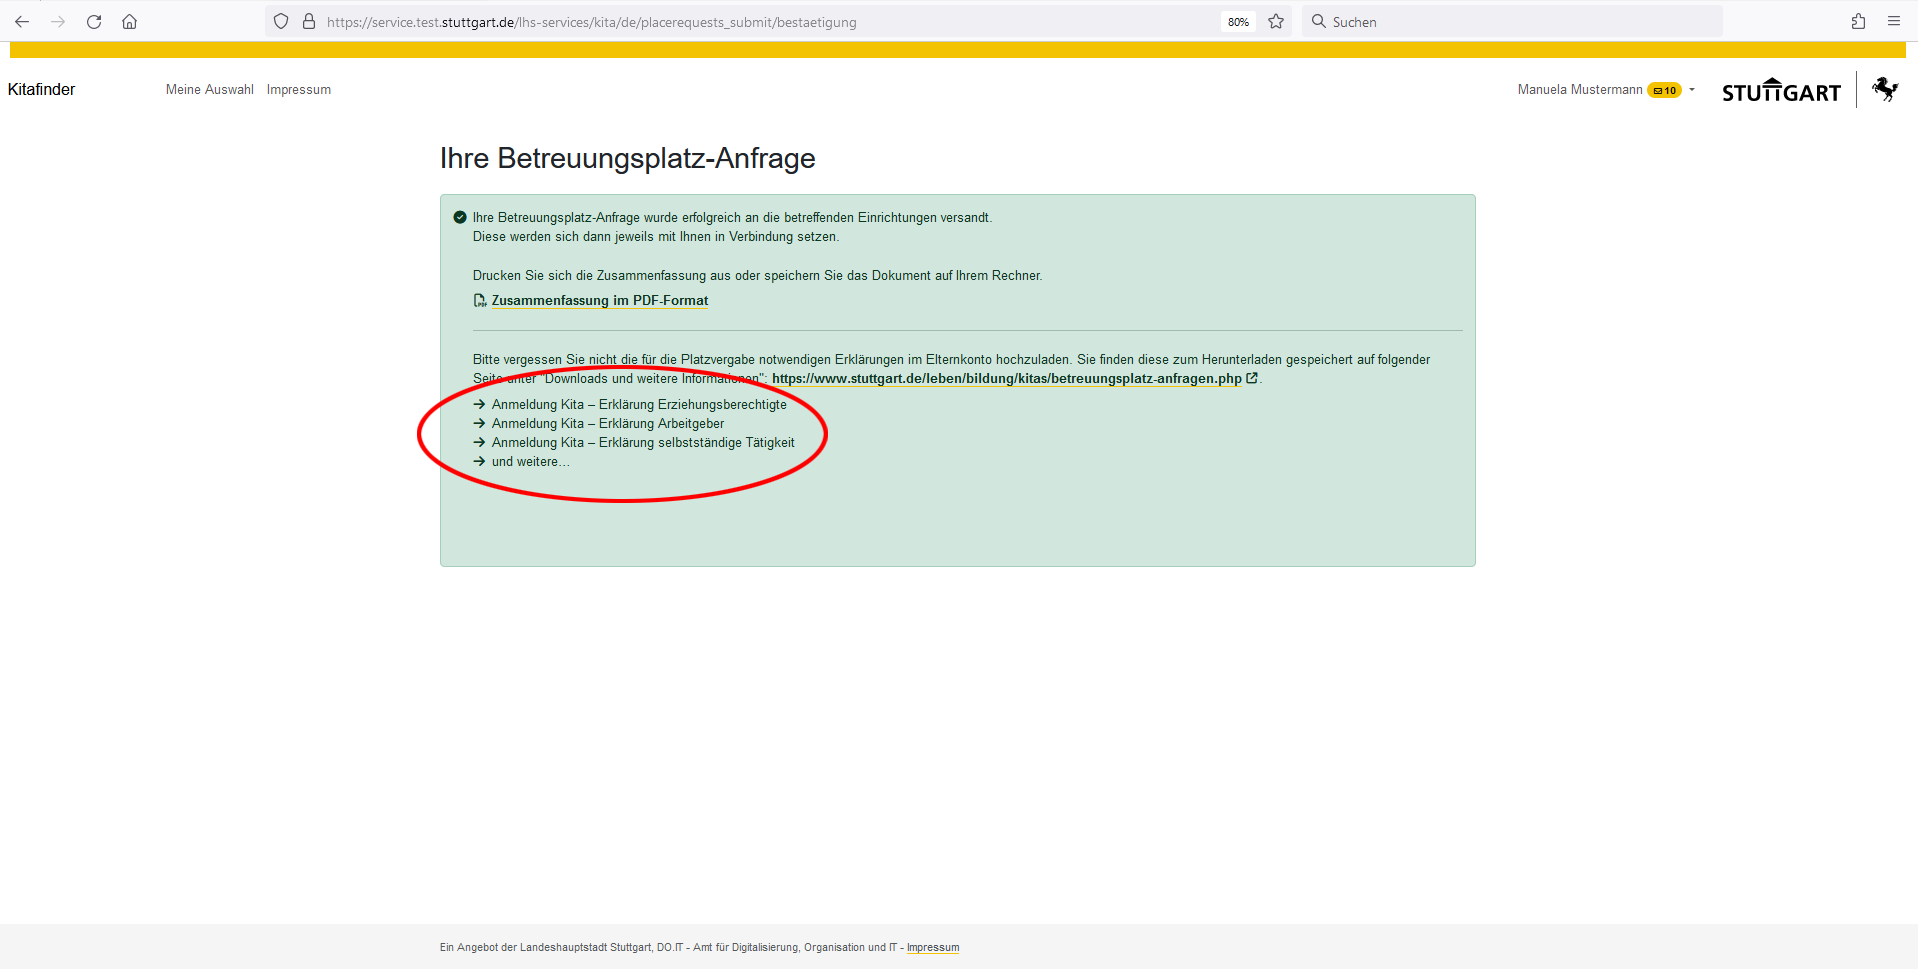Screen dimensions: 1918x969
Task: Click the 80% zoom level indicator
Action: pos(1238,22)
